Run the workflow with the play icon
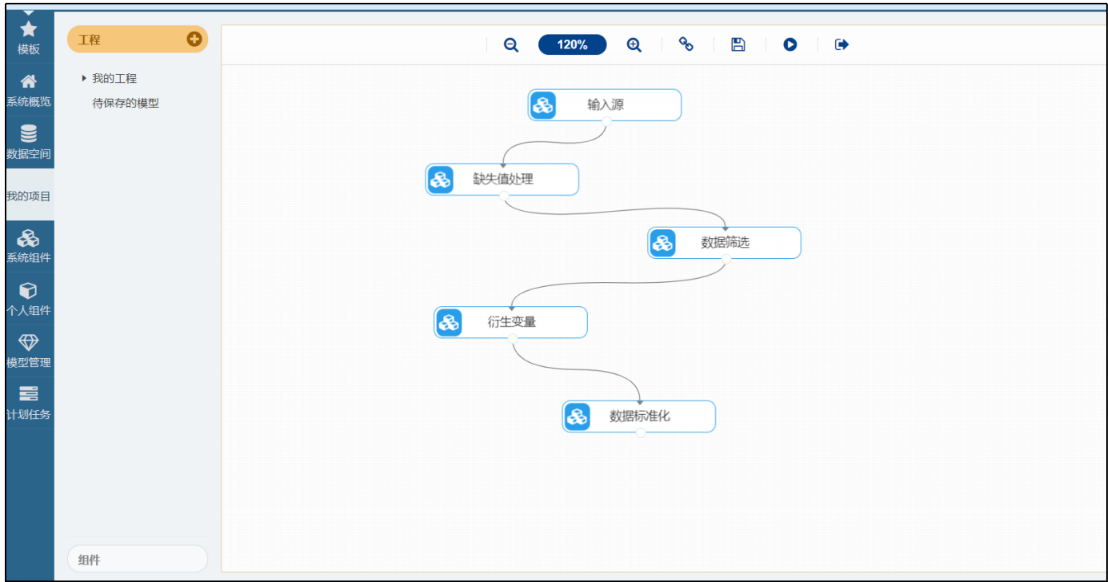 tap(790, 45)
